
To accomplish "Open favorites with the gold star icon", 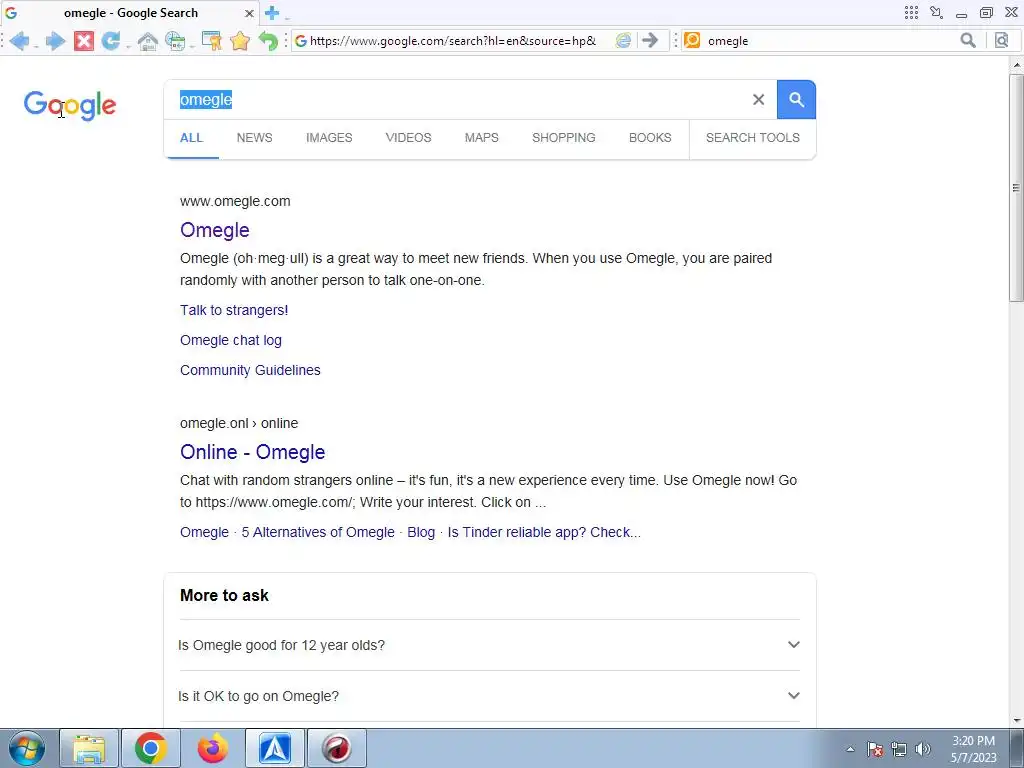I will [240, 41].
